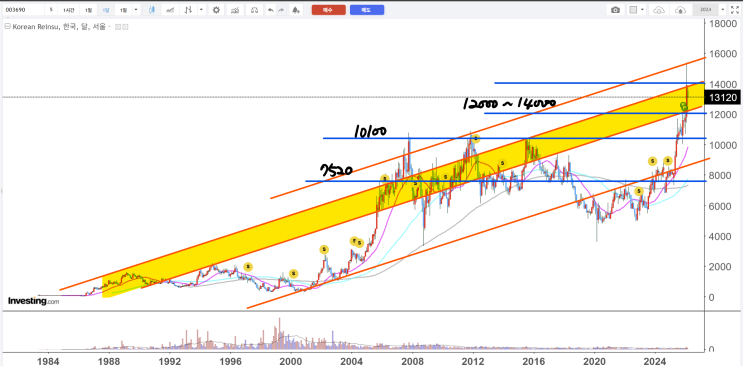Click the compare scales icon
743x366 pixels.
point(255,10)
